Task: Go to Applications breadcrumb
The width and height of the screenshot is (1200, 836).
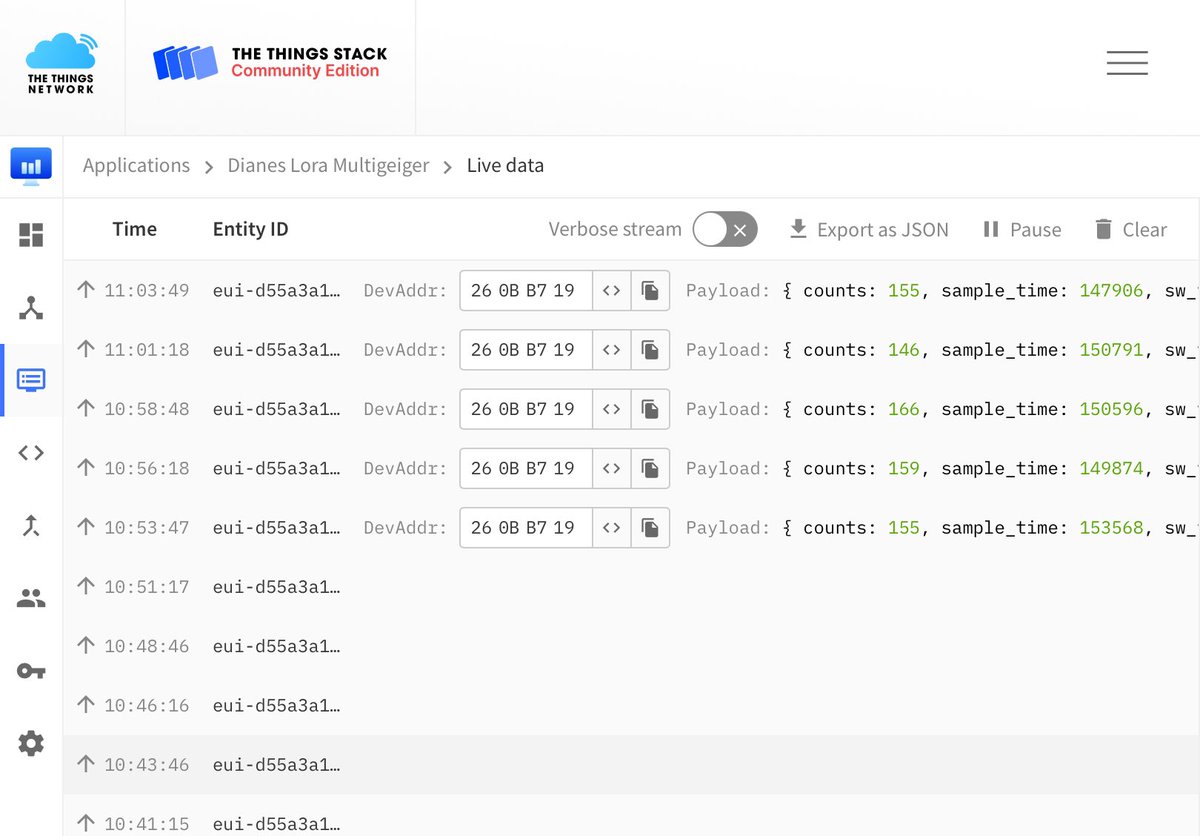Action: [x=136, y=166]
